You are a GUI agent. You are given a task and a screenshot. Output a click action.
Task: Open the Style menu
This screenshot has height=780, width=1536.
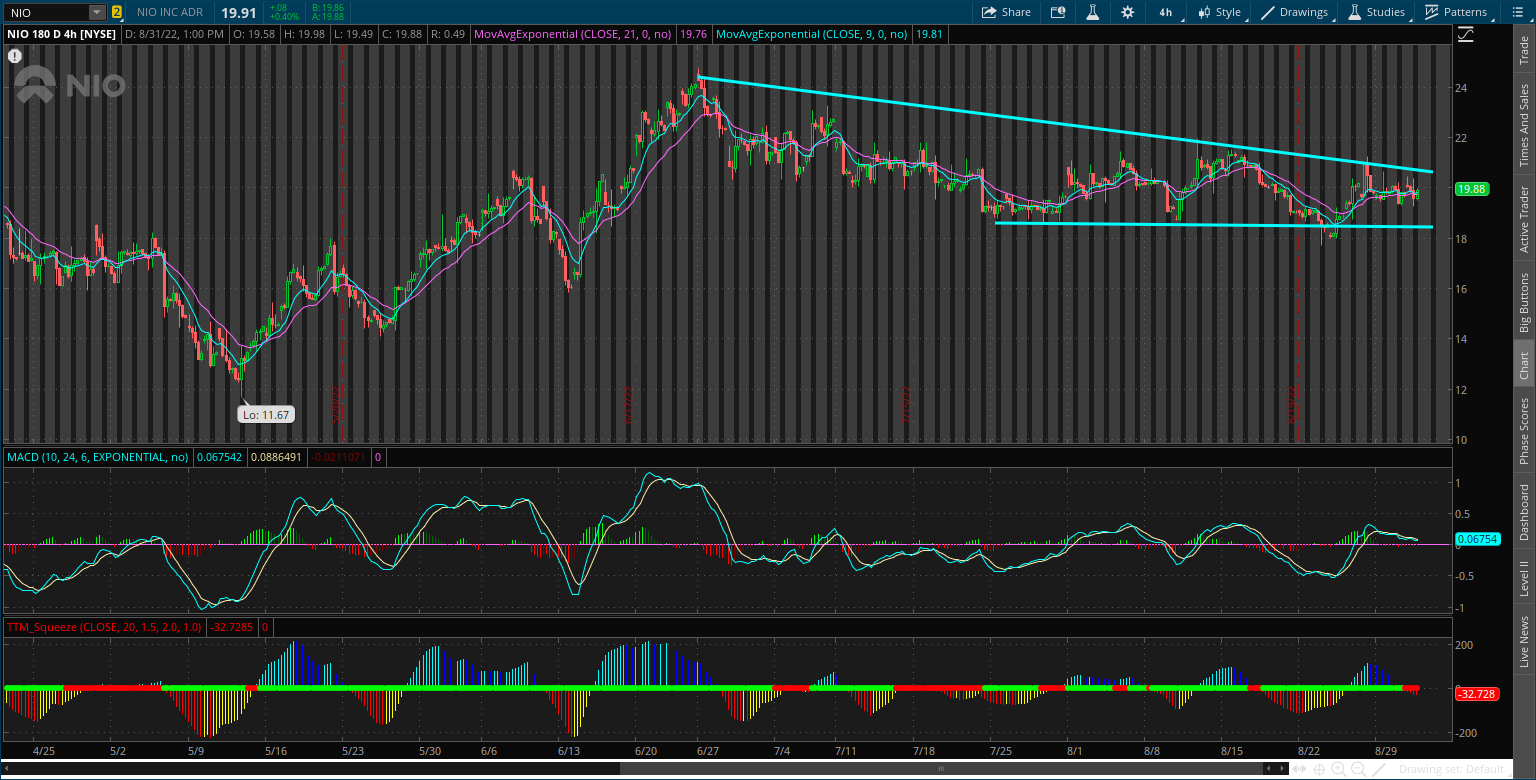(x=1220, y=12)
